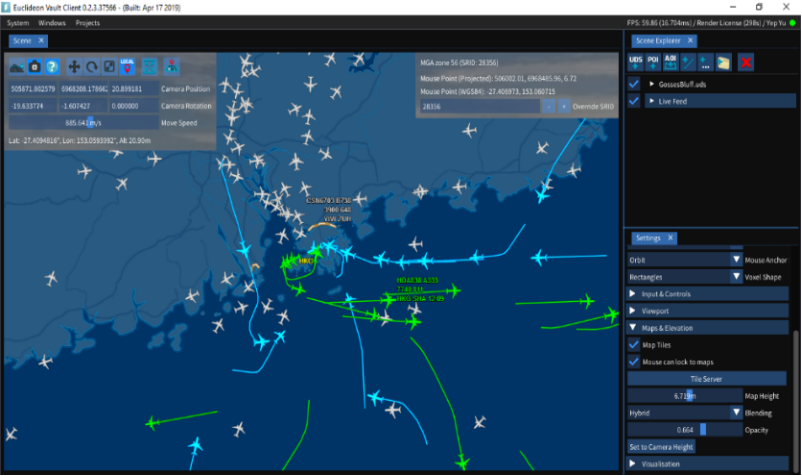Click the GossesBluff.uds row label
The width and height of the screenshot is (802, 476).
click(682, 84)
